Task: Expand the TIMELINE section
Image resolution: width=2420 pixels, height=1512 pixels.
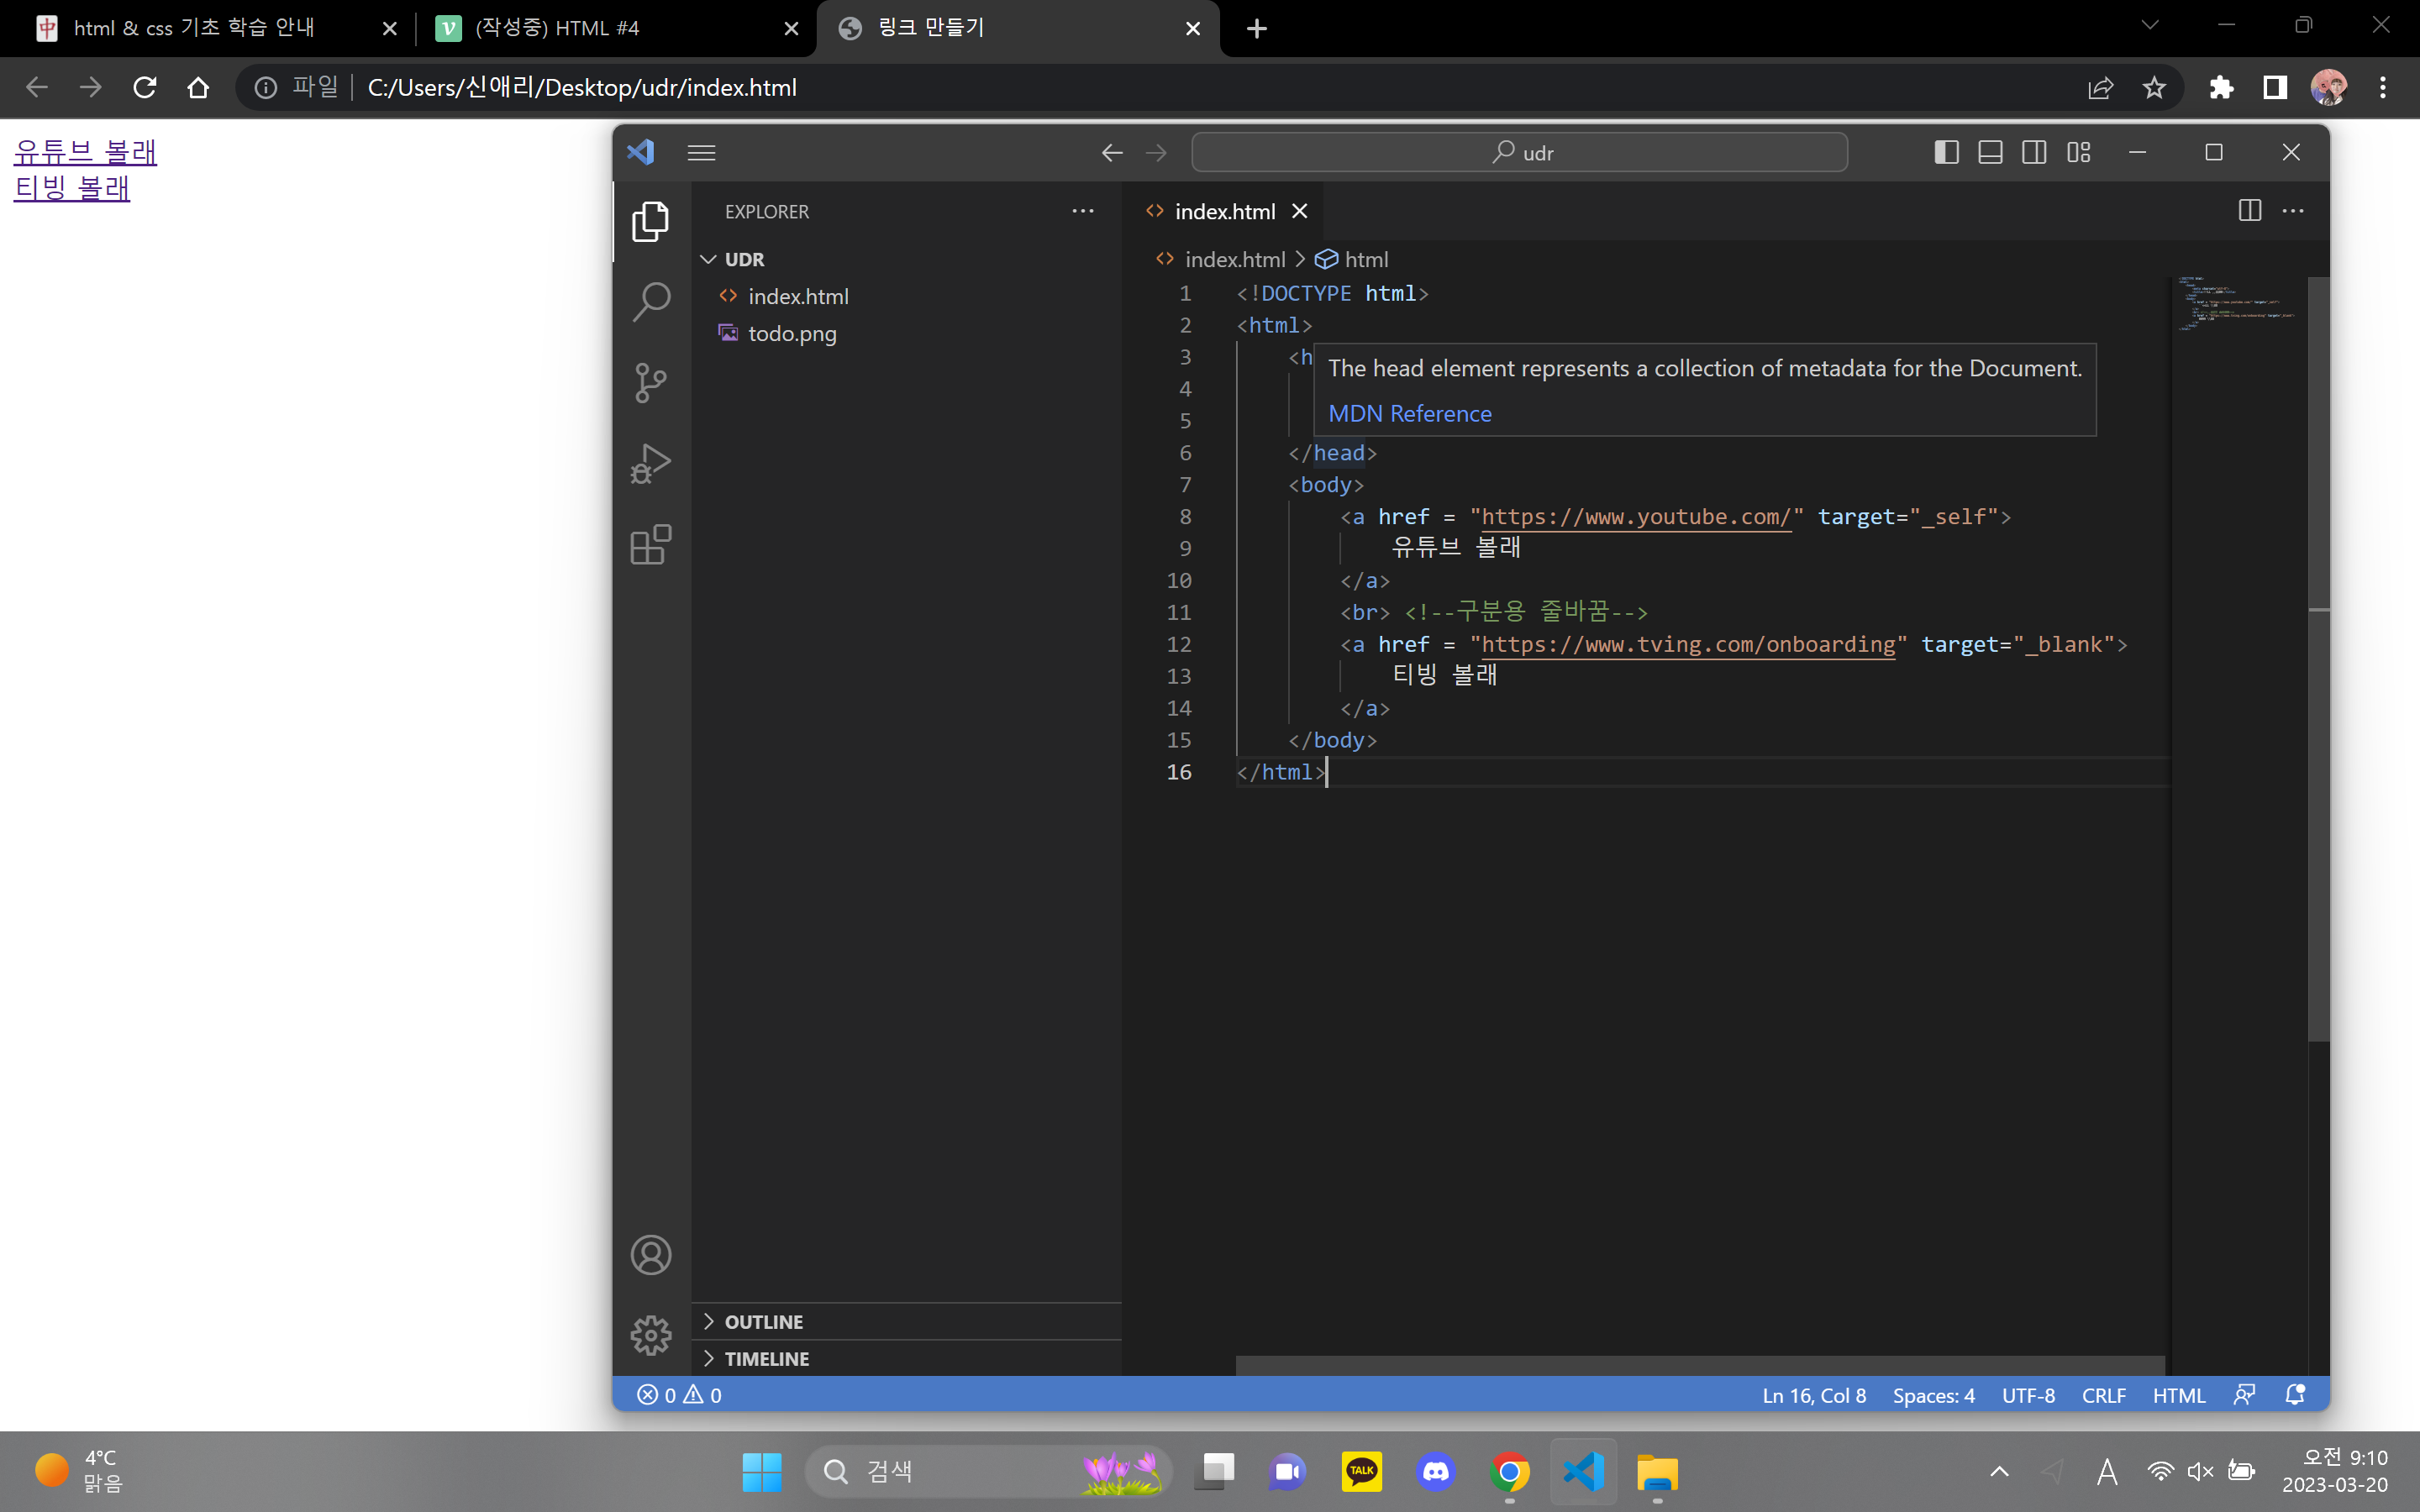Action: (x=766, y=1359)
